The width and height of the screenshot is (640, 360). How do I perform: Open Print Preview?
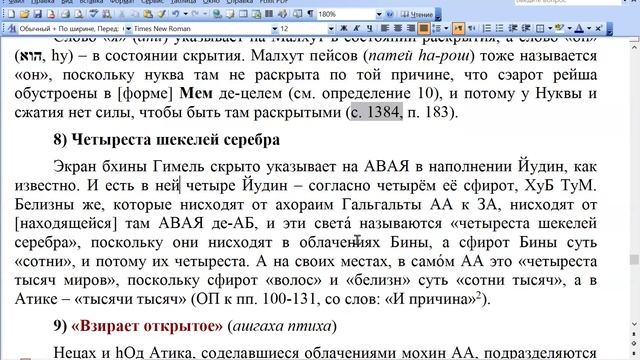pos(78,14)
